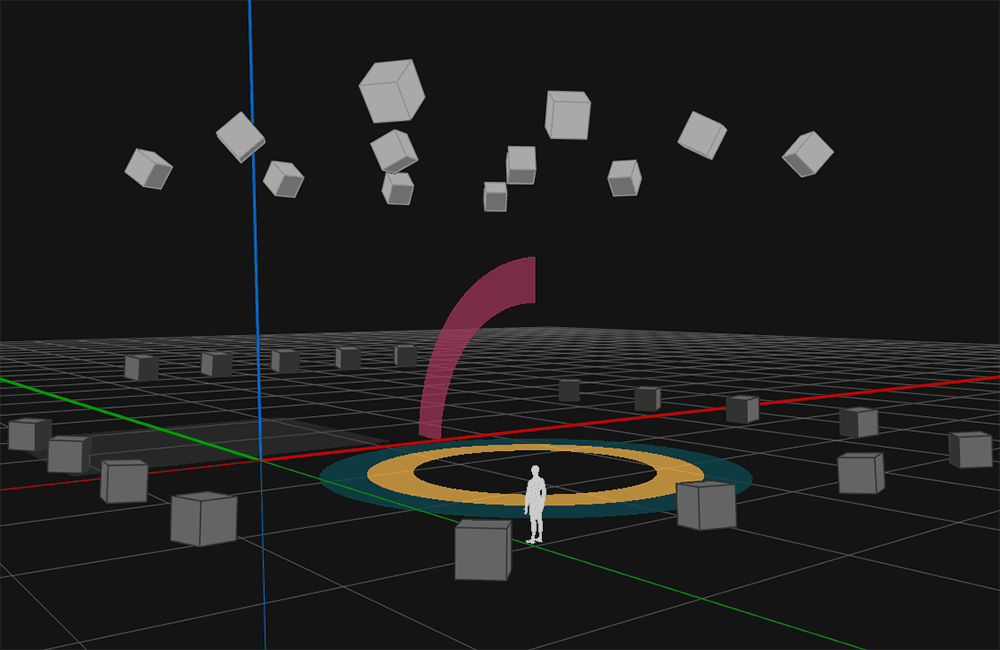This screenshot has width=1000, height=650.
Task: Click the ground cube at far left edge
Action: (29, 434)
